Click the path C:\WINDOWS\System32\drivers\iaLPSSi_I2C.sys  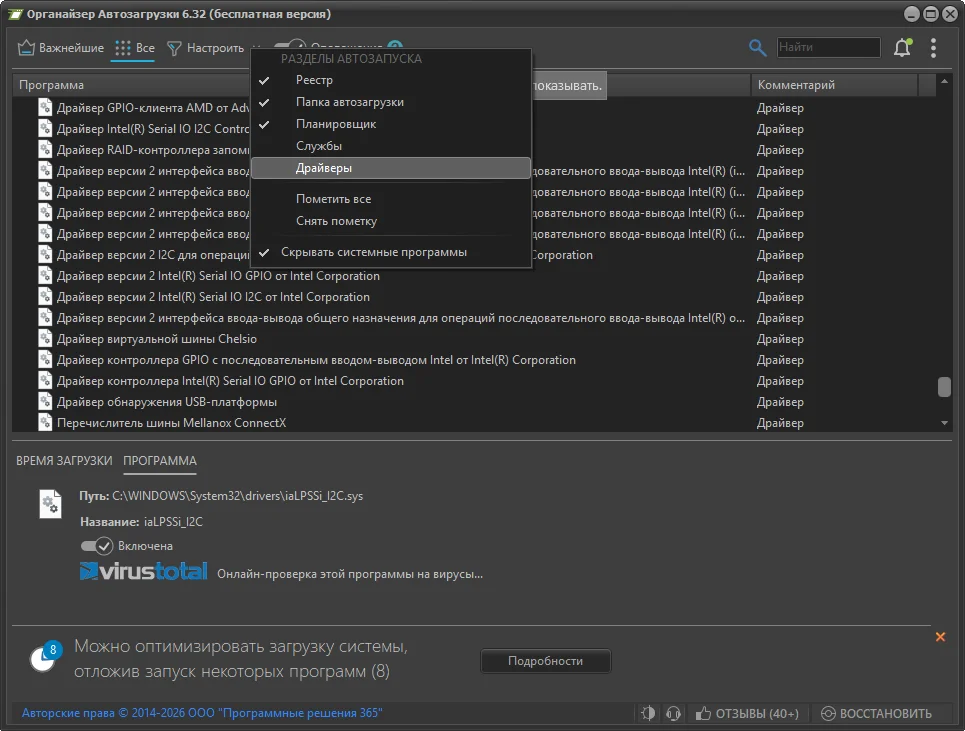pos(238,496)
